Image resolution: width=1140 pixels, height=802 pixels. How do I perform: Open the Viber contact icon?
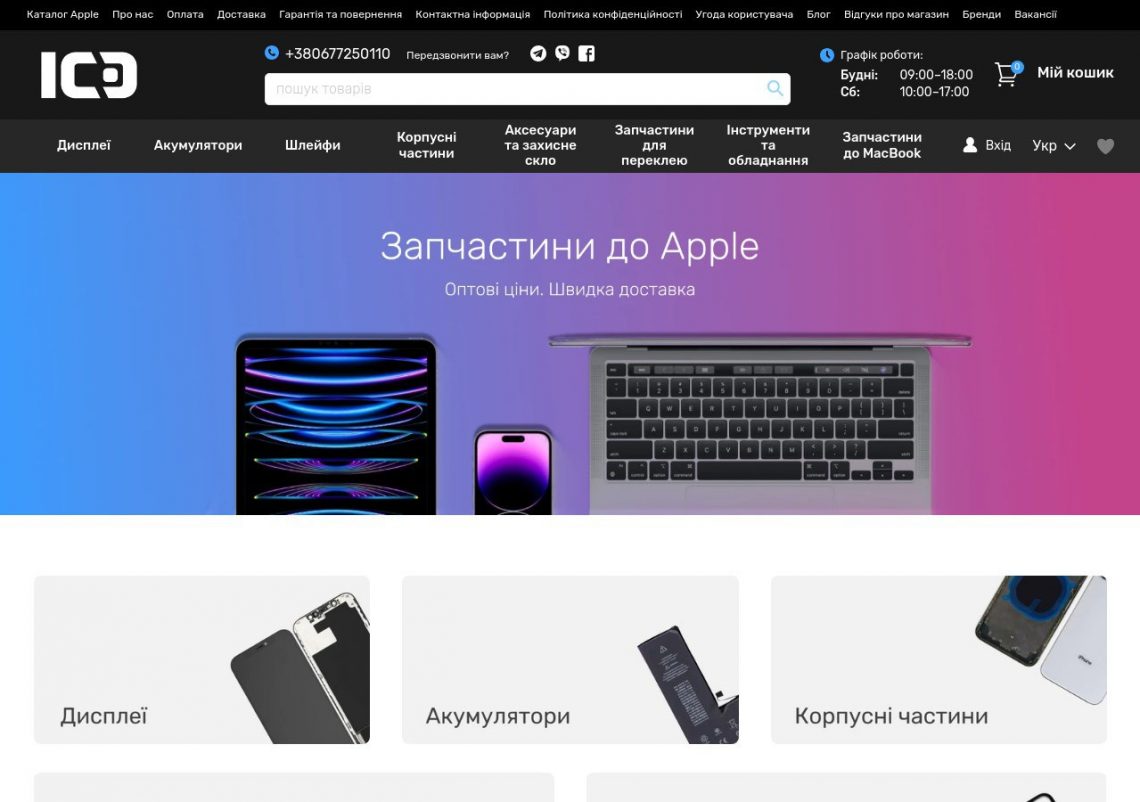click(562, 53)
